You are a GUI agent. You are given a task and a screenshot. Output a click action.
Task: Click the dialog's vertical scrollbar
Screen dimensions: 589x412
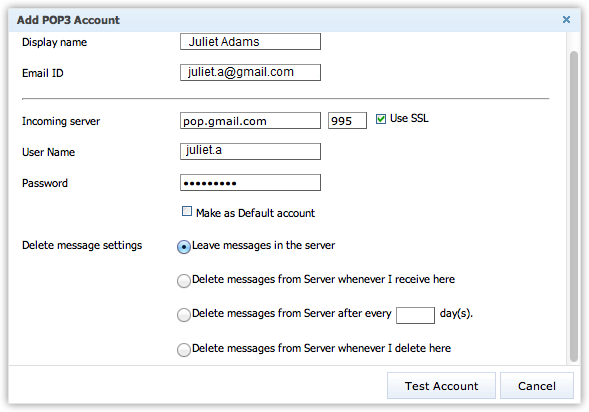574,206
